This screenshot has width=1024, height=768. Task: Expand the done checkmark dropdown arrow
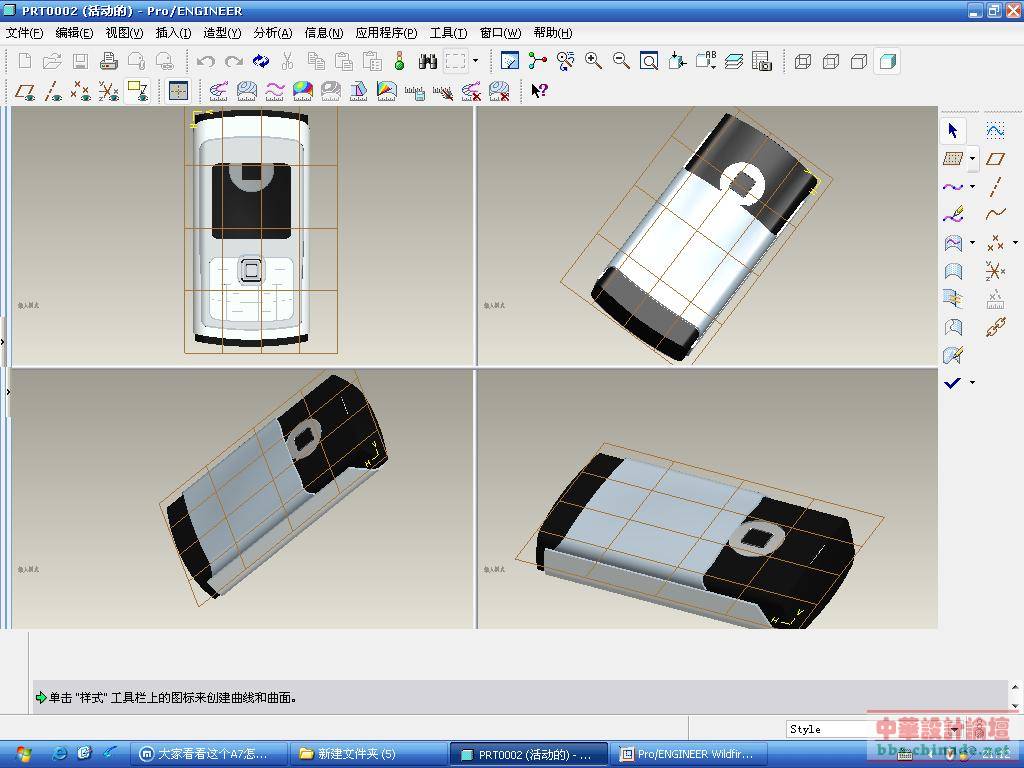972,383
